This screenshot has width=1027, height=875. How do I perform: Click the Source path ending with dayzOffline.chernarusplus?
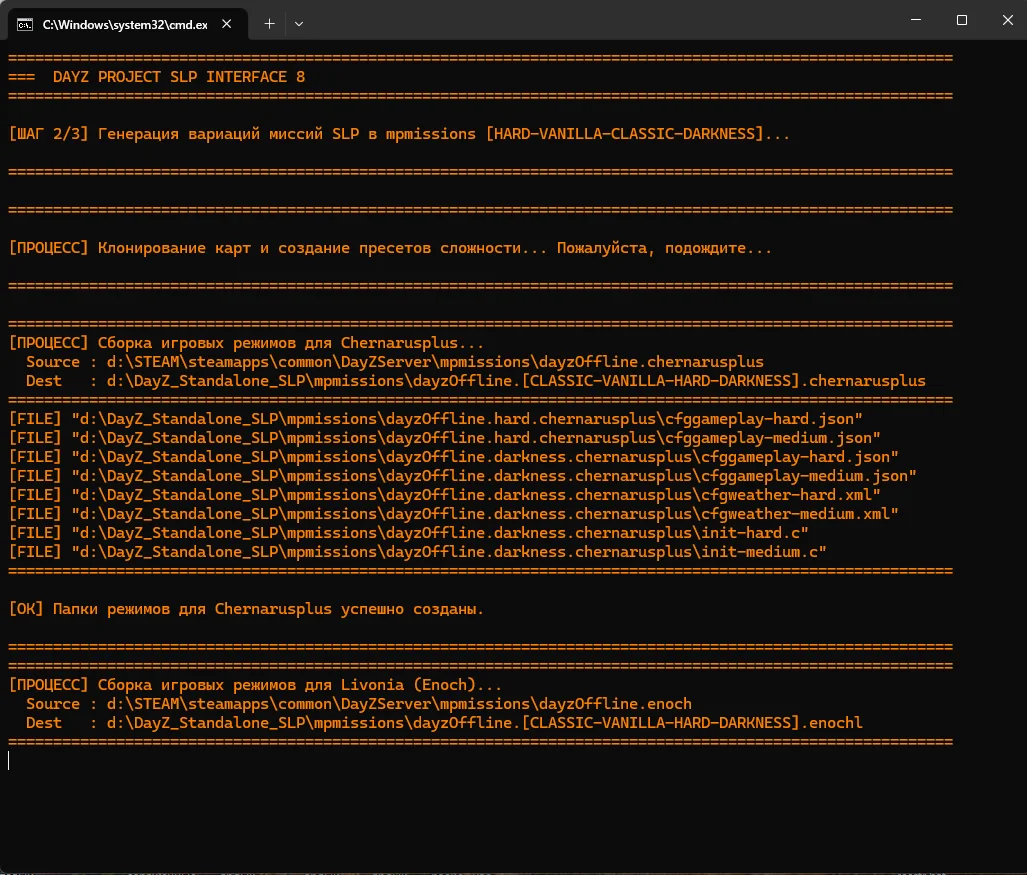click(x=435, y=362)
